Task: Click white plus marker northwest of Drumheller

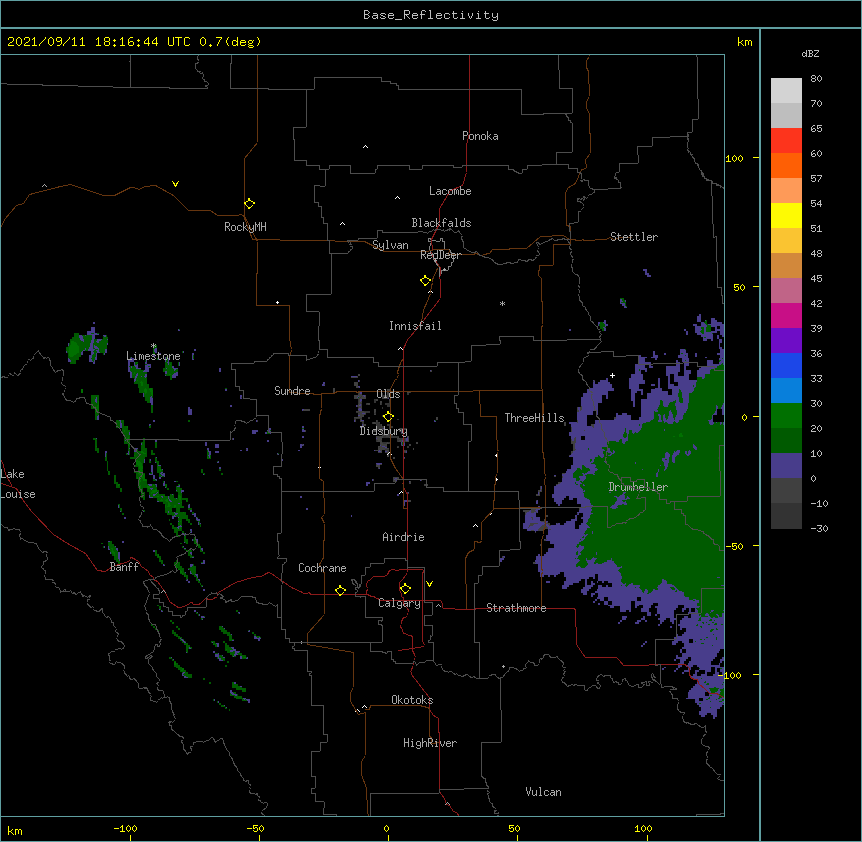Action: 612,375
